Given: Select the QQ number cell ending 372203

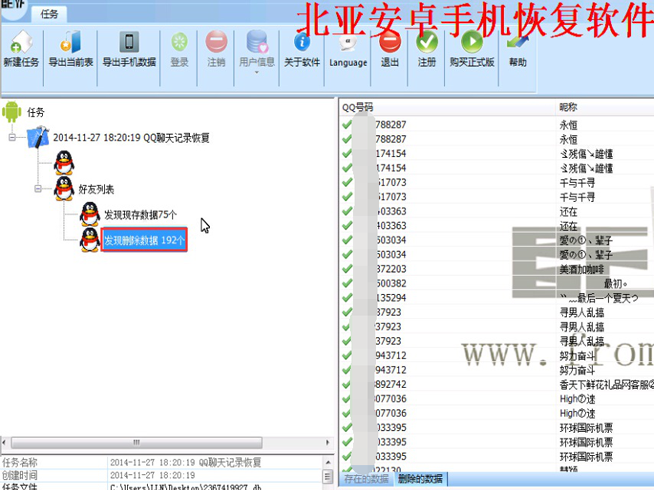Looking at the screenshot, I should point(390,269).
